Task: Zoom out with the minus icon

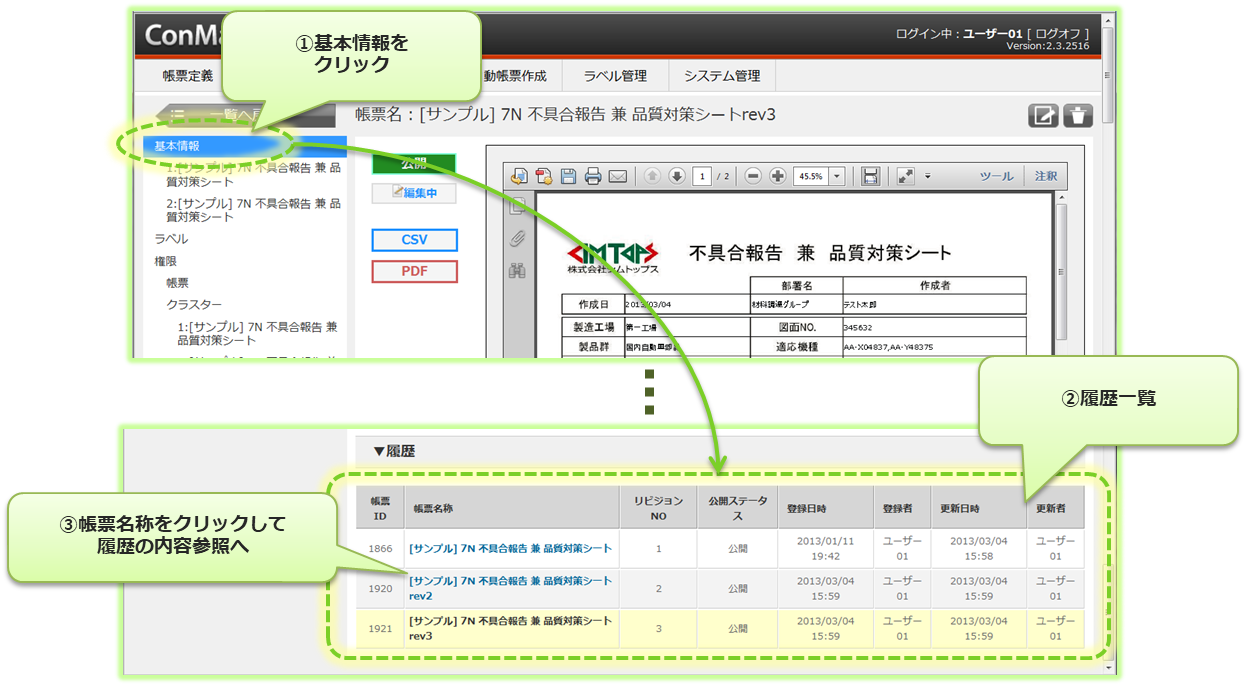Action: pyautogui.click(x=753, y=176)
